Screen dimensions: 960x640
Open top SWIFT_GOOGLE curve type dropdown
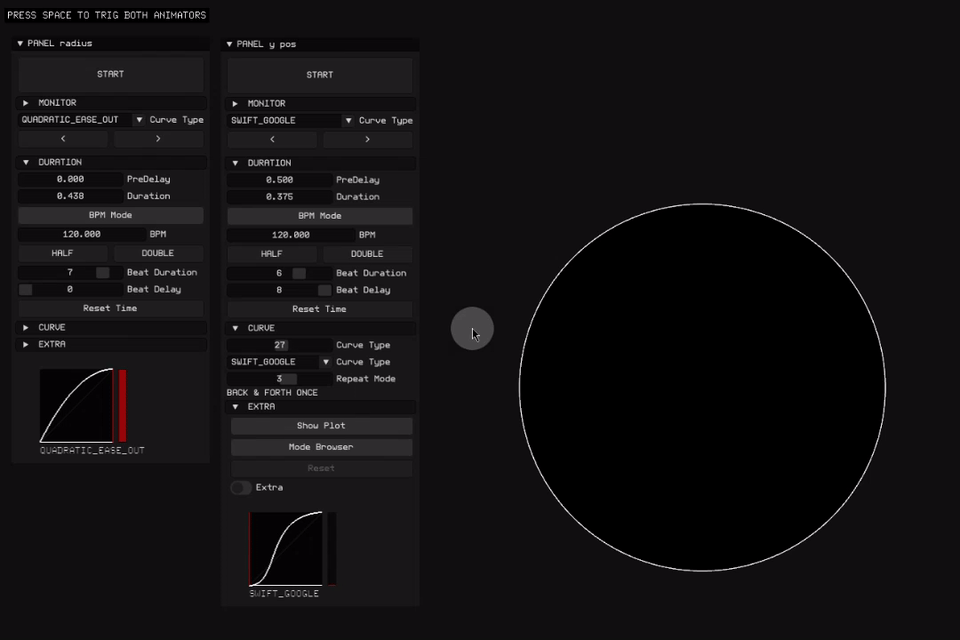click(291, 120)
